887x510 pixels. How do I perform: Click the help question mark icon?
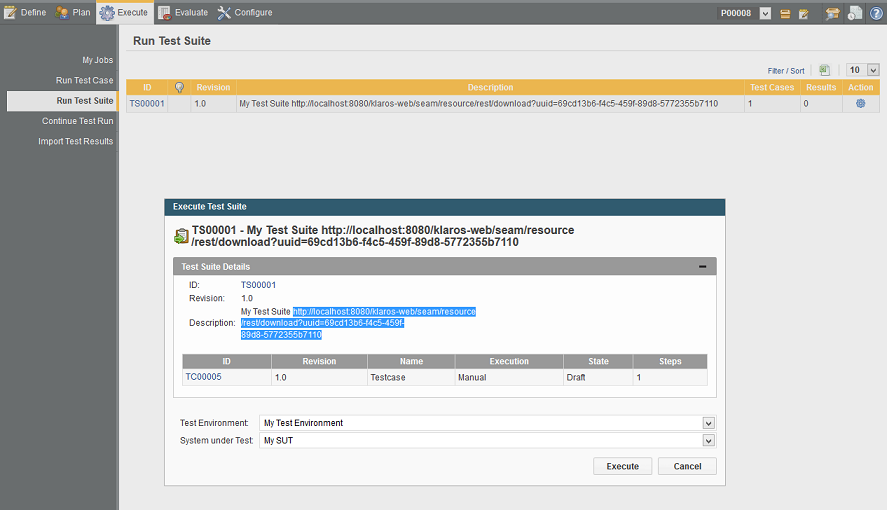876,13
